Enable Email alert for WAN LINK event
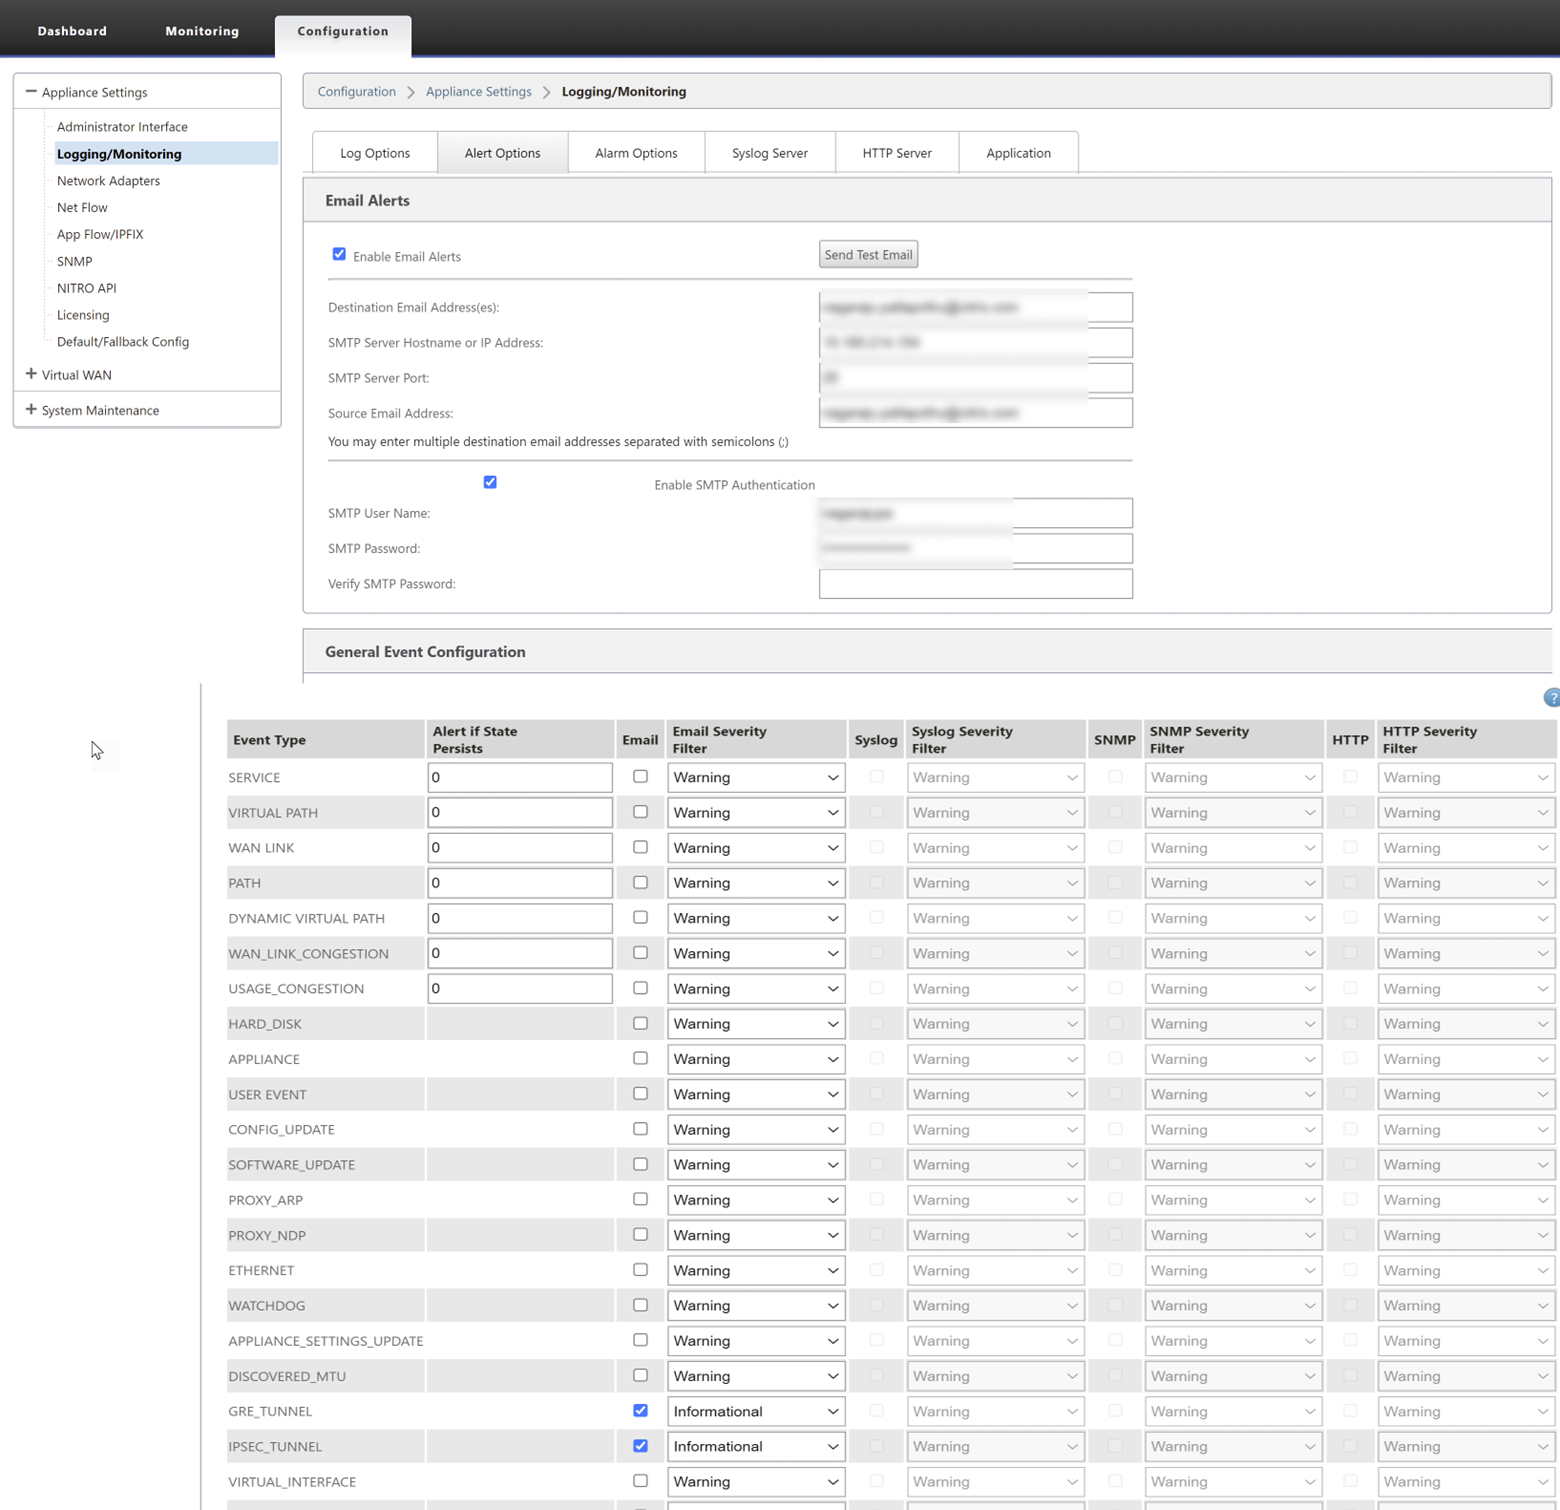Screen dimensions: 1560x1510 point(640,847)
